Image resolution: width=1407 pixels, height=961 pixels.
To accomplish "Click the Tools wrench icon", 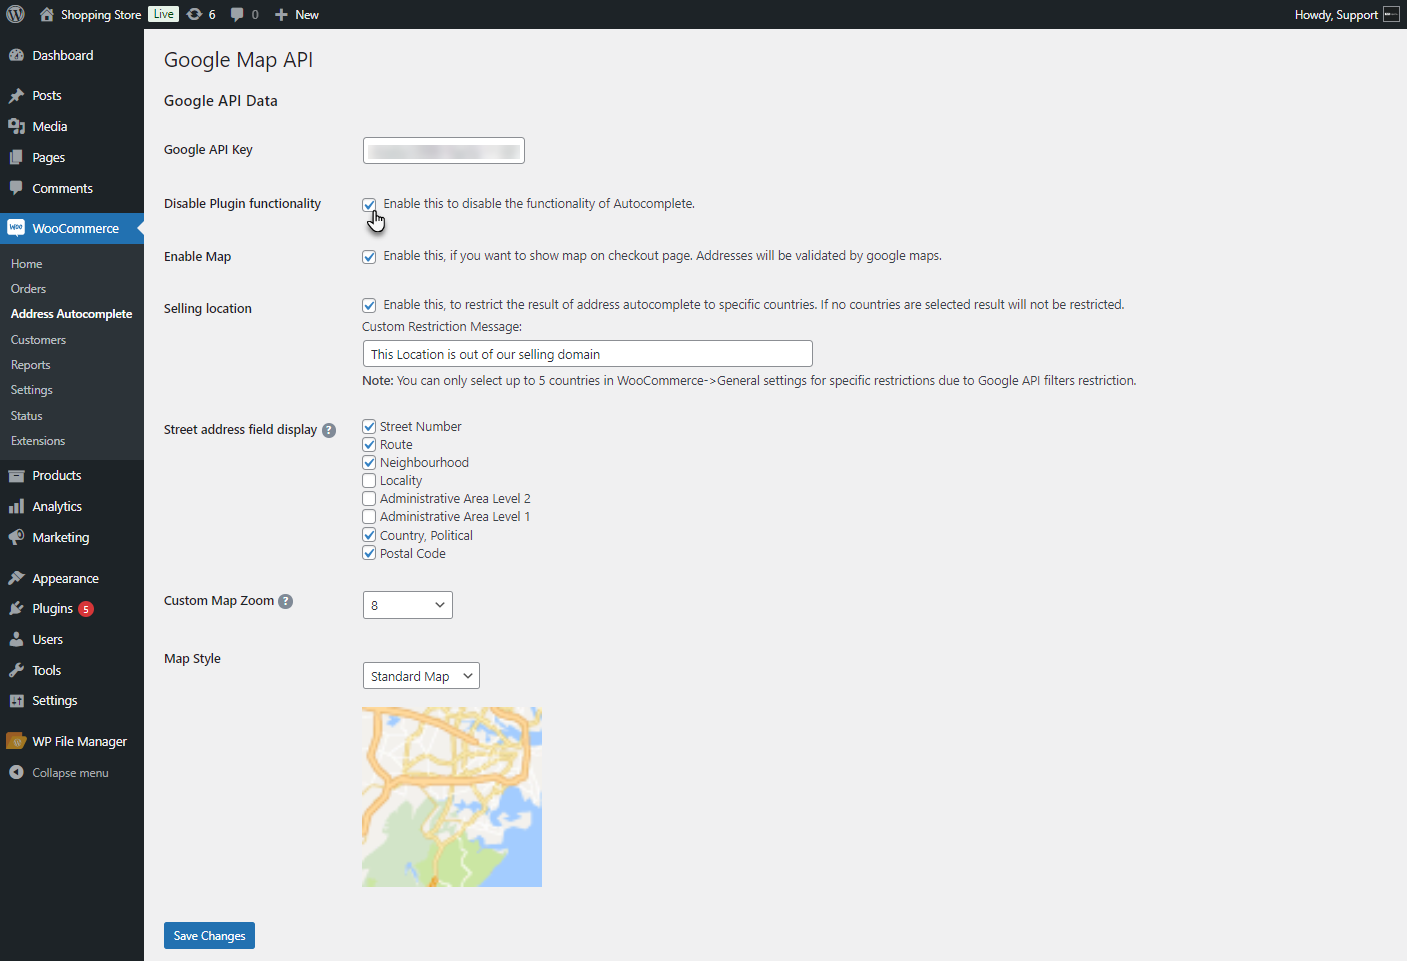I will 16,670.
